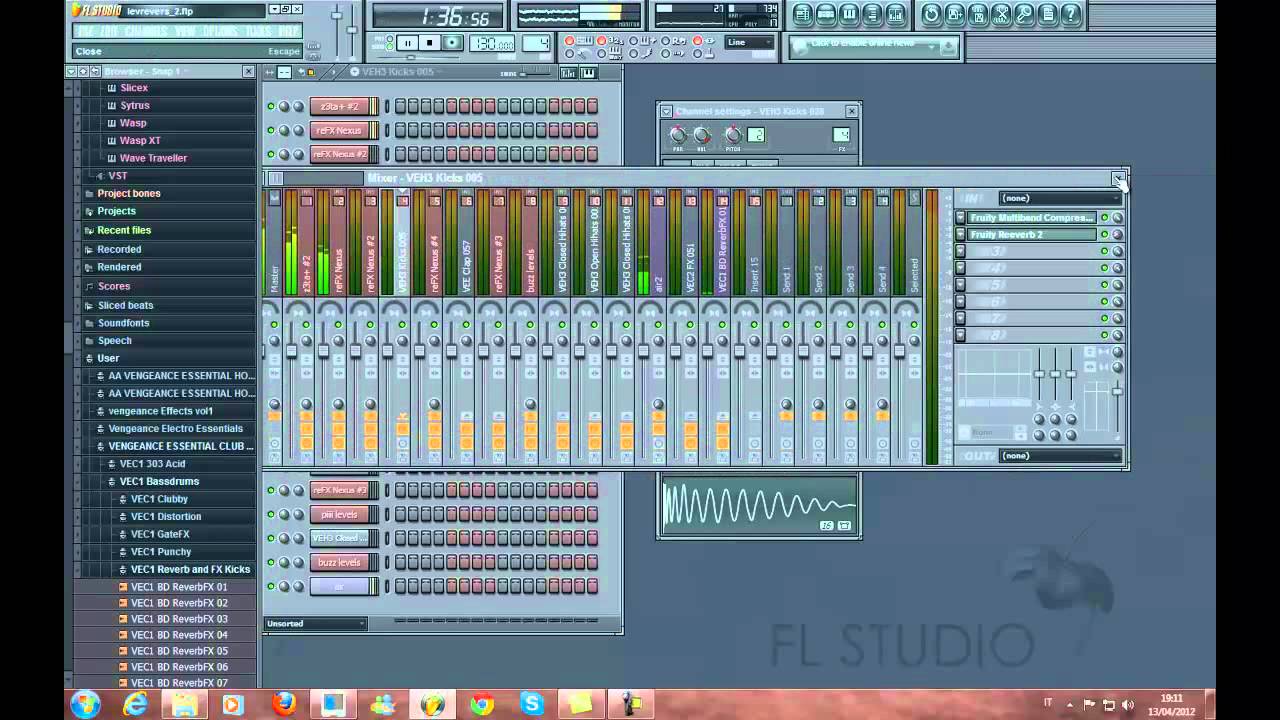Expand the VEC1 303 Acid folder
Image resolution: width=1280 pixels, height=720 pixels.
click(152, 464)
